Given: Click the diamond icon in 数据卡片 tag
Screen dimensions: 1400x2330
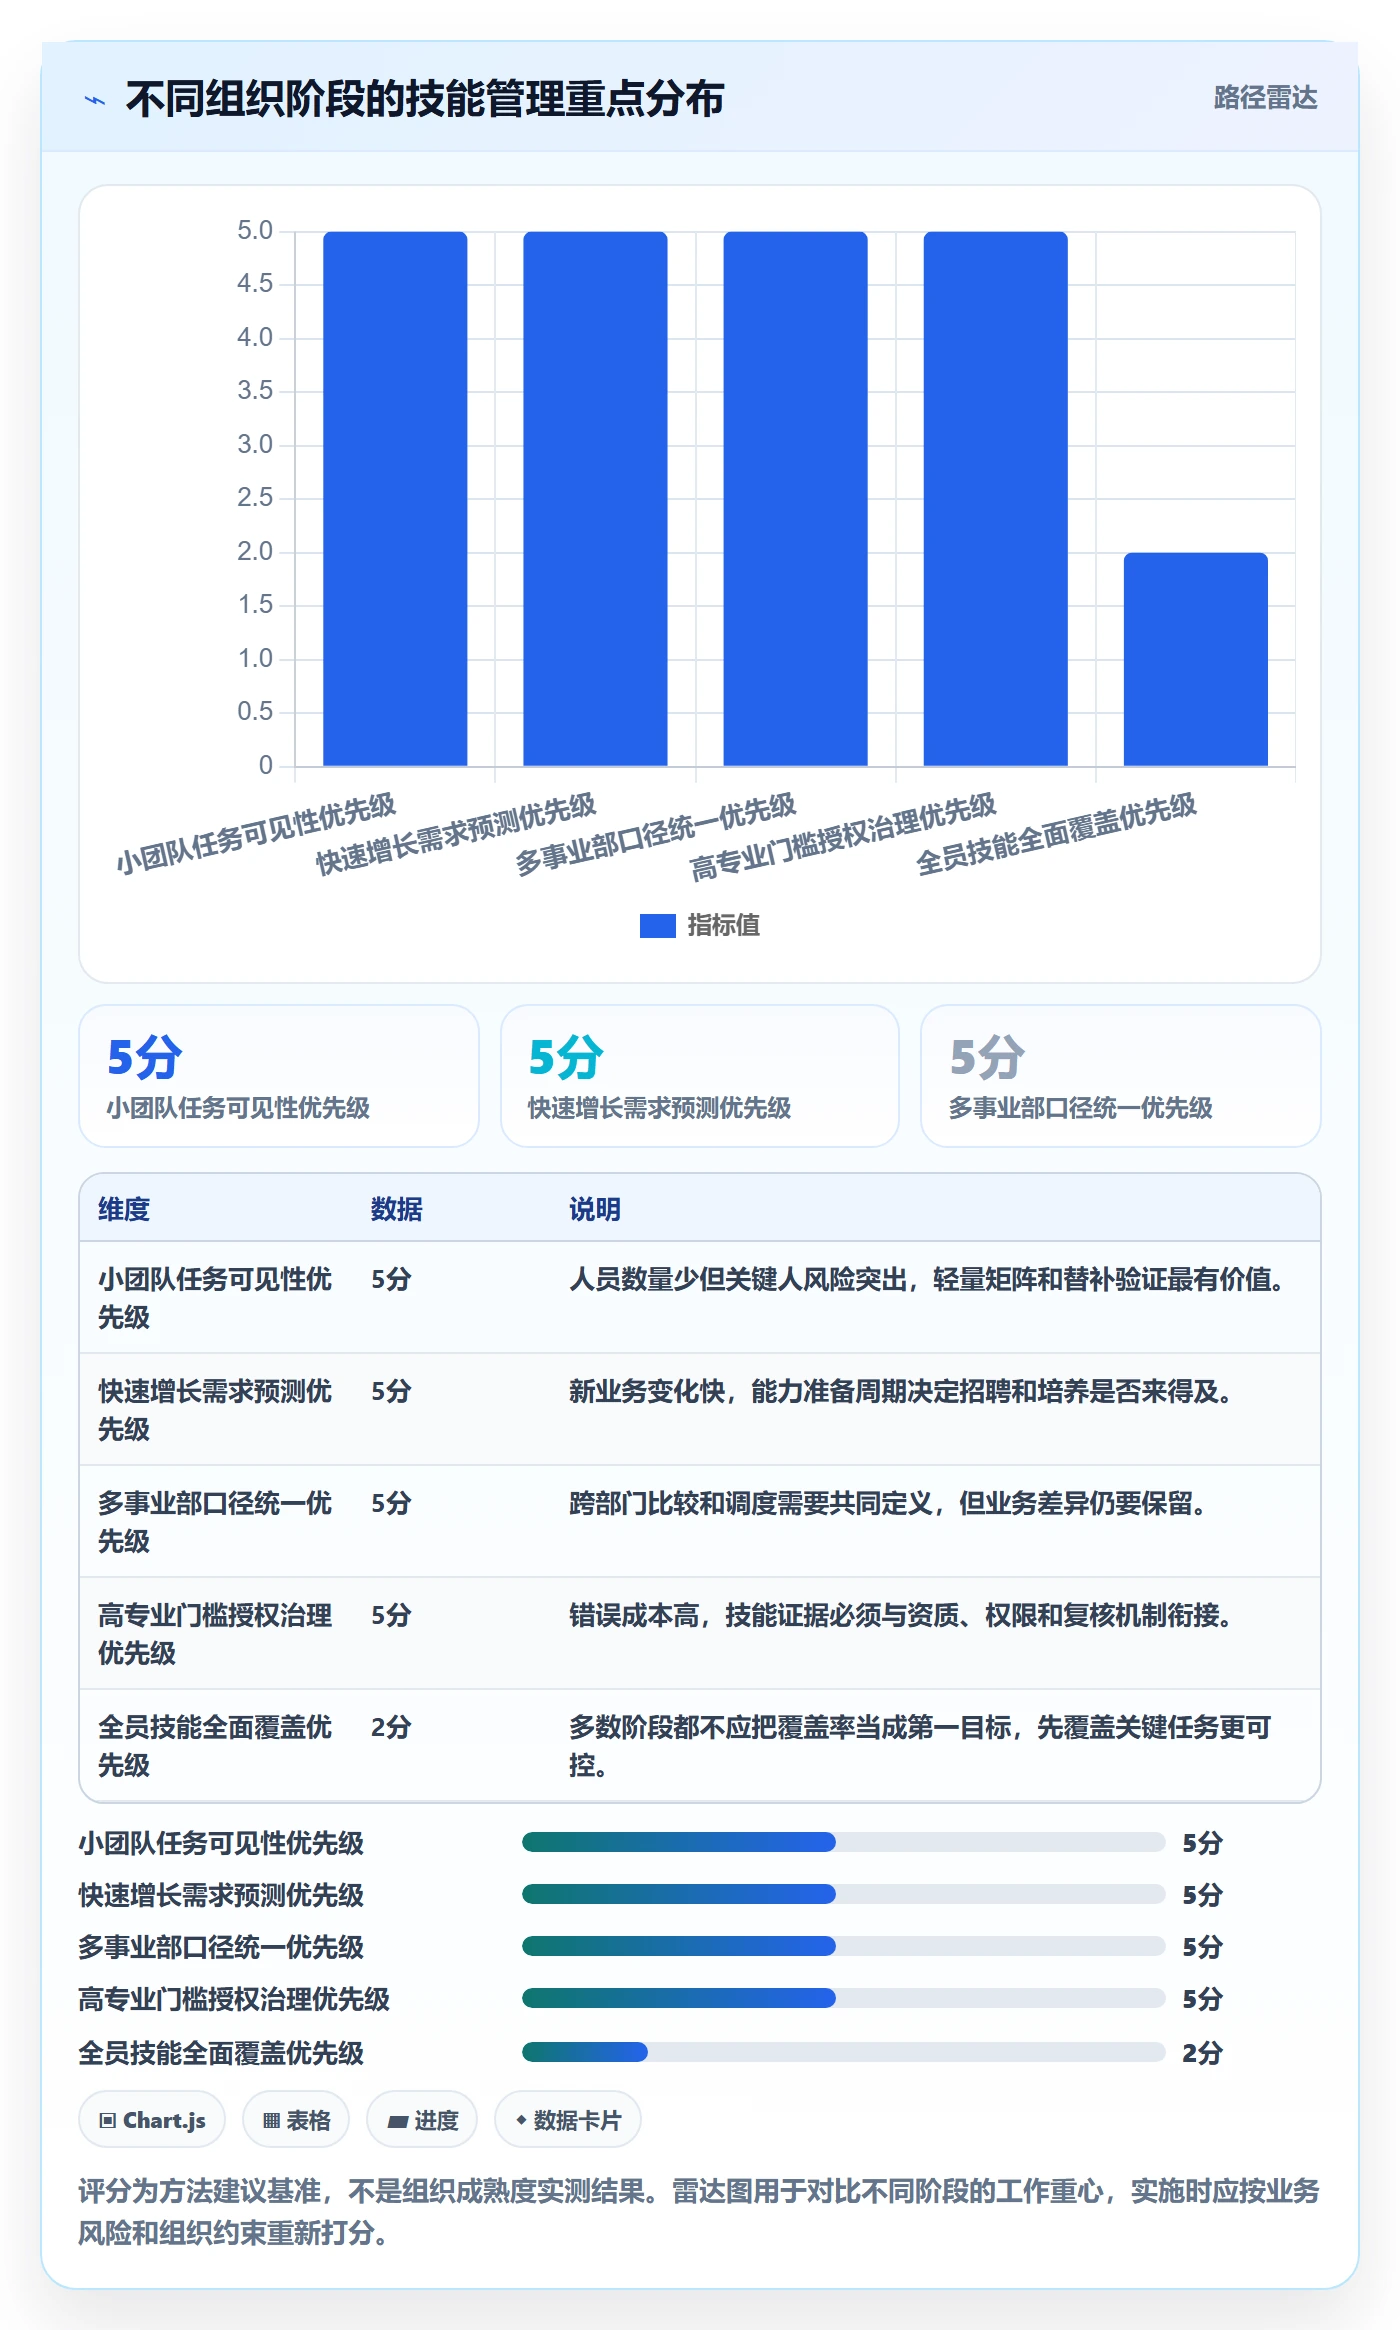Looking at the screenshot, I should 521,2120.
